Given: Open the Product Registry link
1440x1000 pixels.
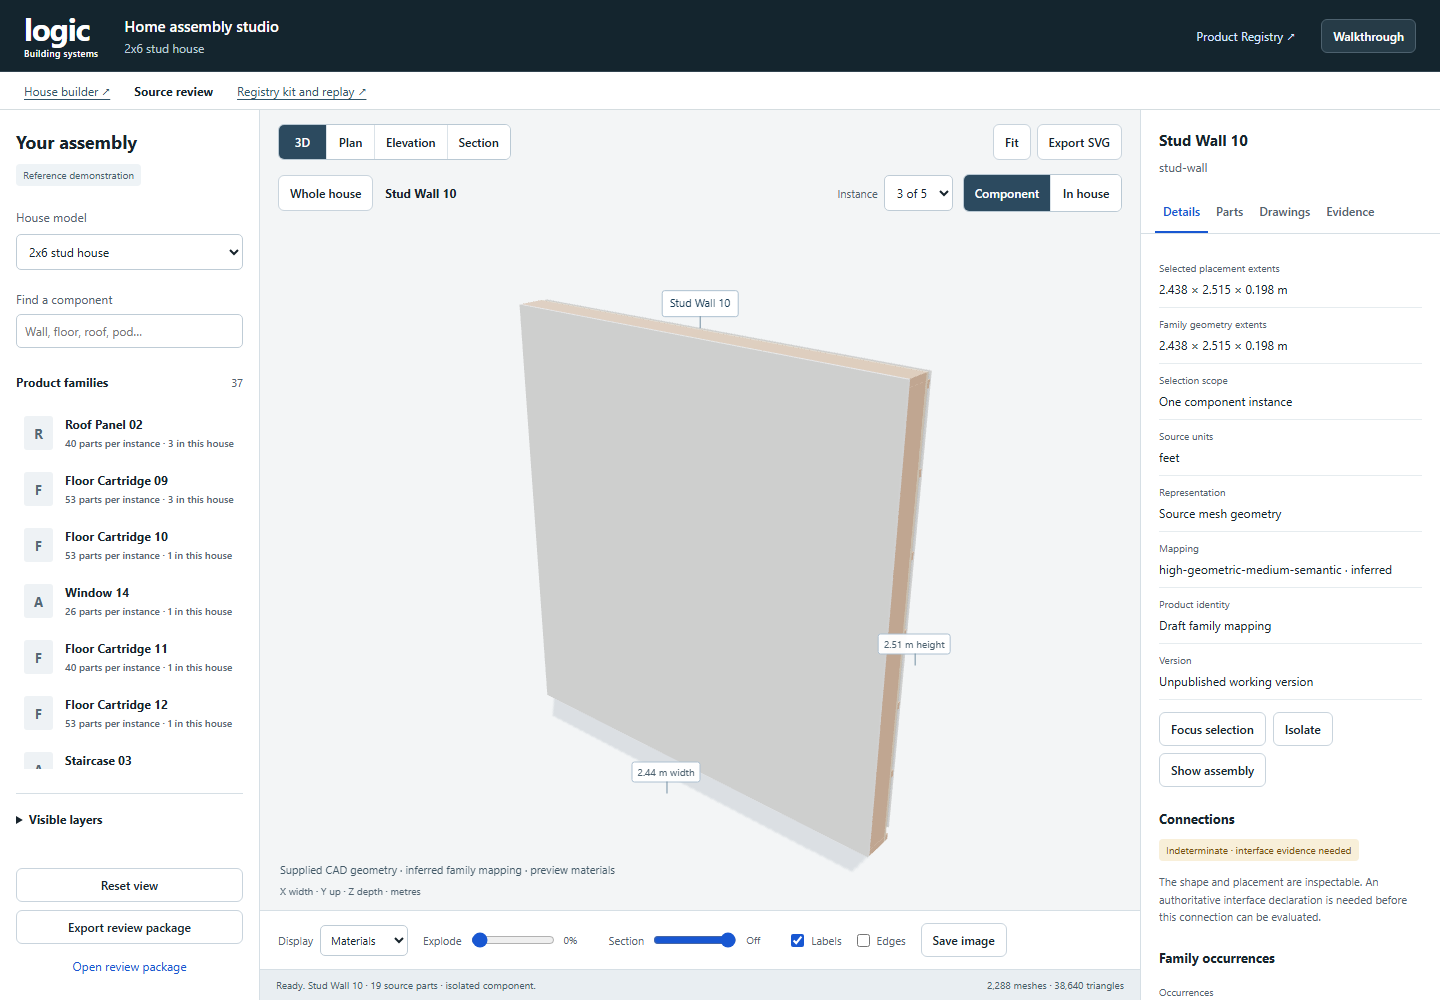Looking at the screenshot, I should 1245,37.
